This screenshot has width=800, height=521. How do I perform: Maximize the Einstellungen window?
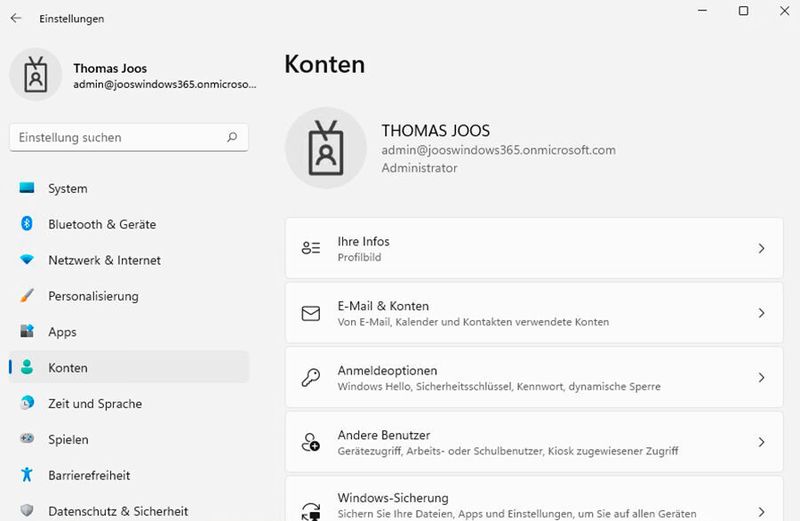click(x=743, y=11)
